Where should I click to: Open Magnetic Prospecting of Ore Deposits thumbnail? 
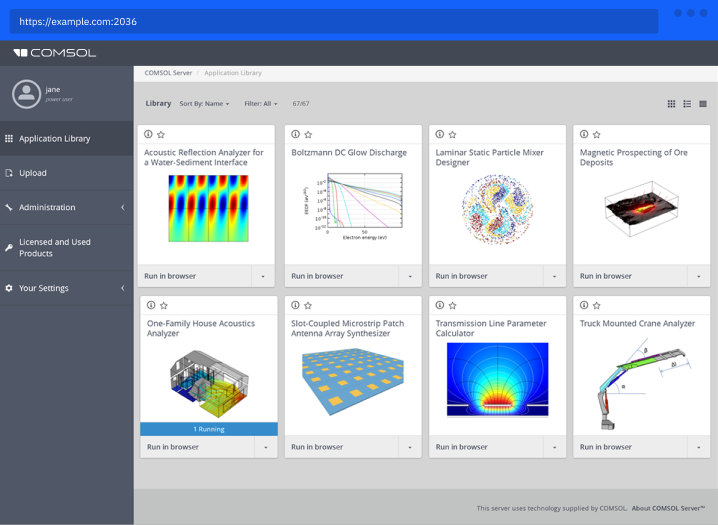pos(641,209)
